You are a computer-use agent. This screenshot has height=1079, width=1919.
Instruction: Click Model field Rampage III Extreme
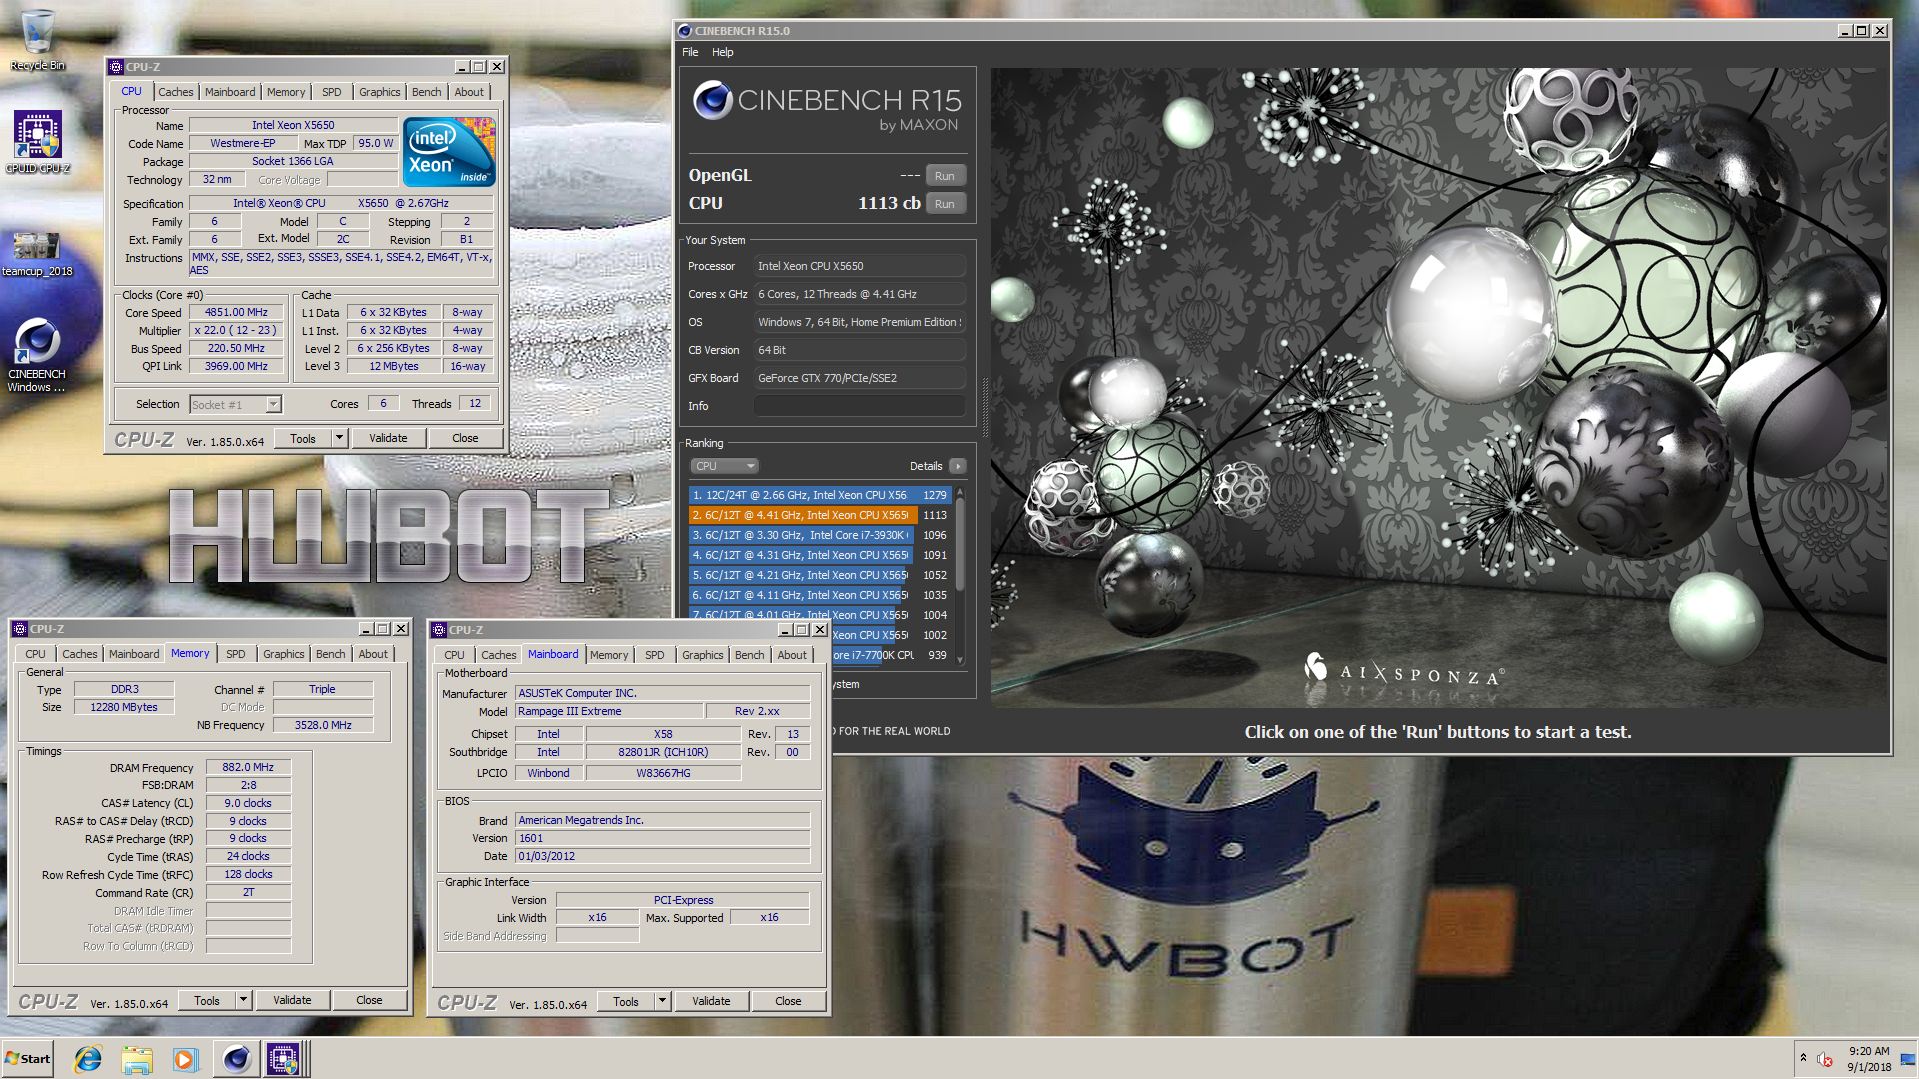608,711
